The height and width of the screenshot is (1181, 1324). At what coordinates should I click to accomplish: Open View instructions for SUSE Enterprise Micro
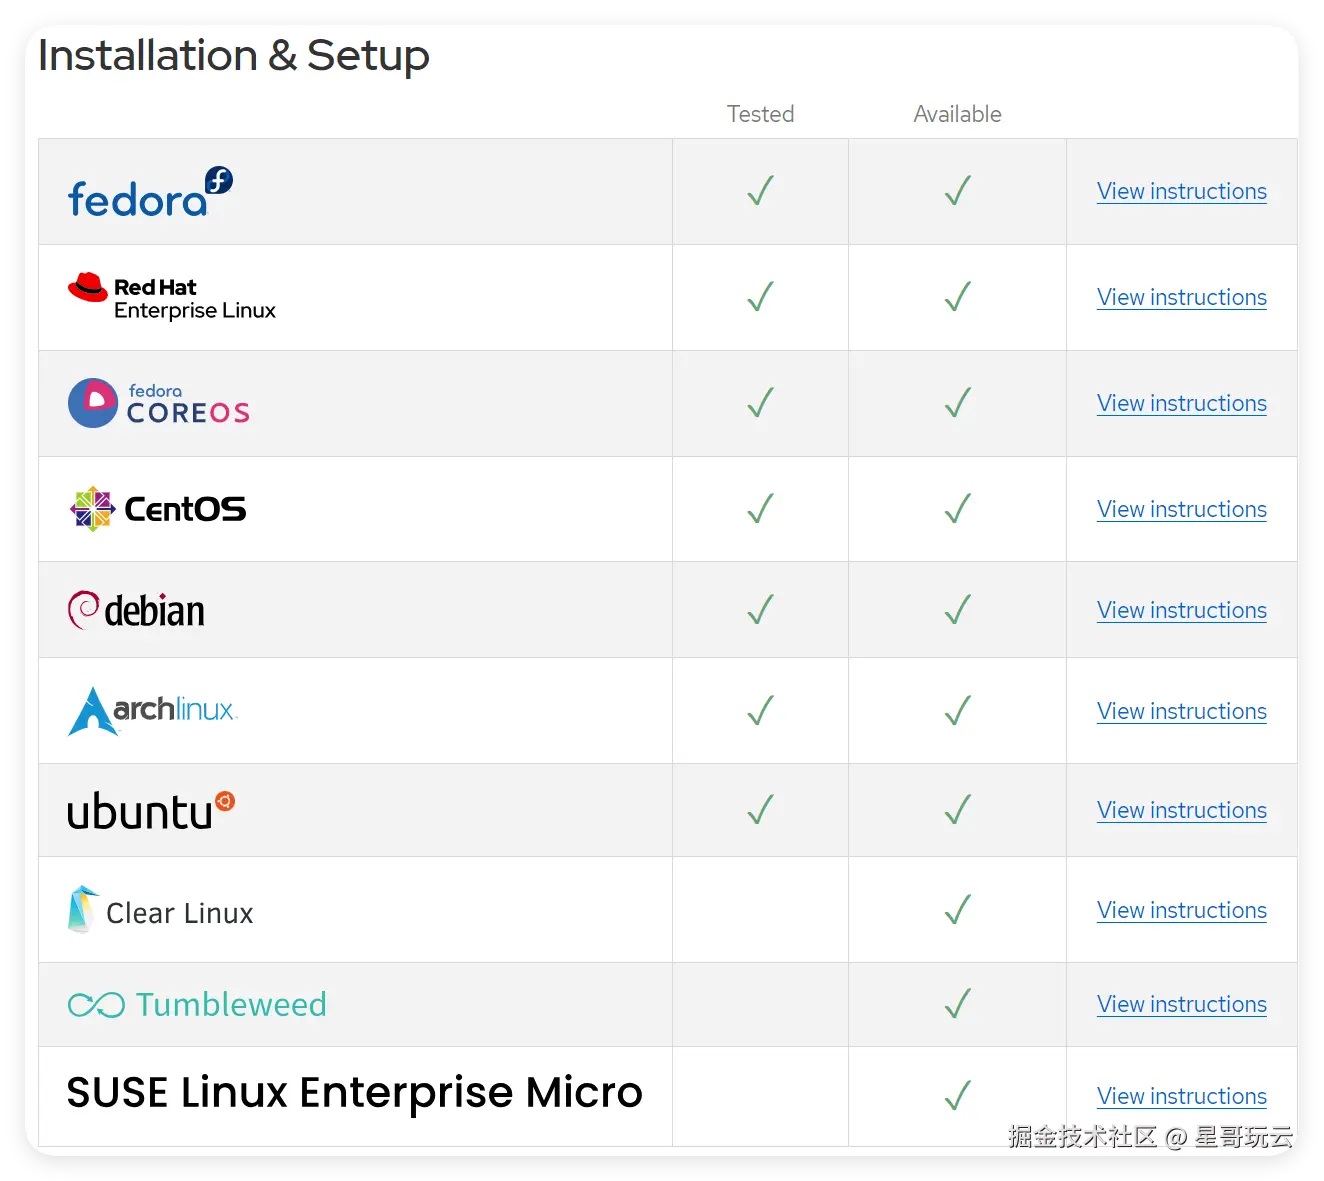coord(1181,1096)
